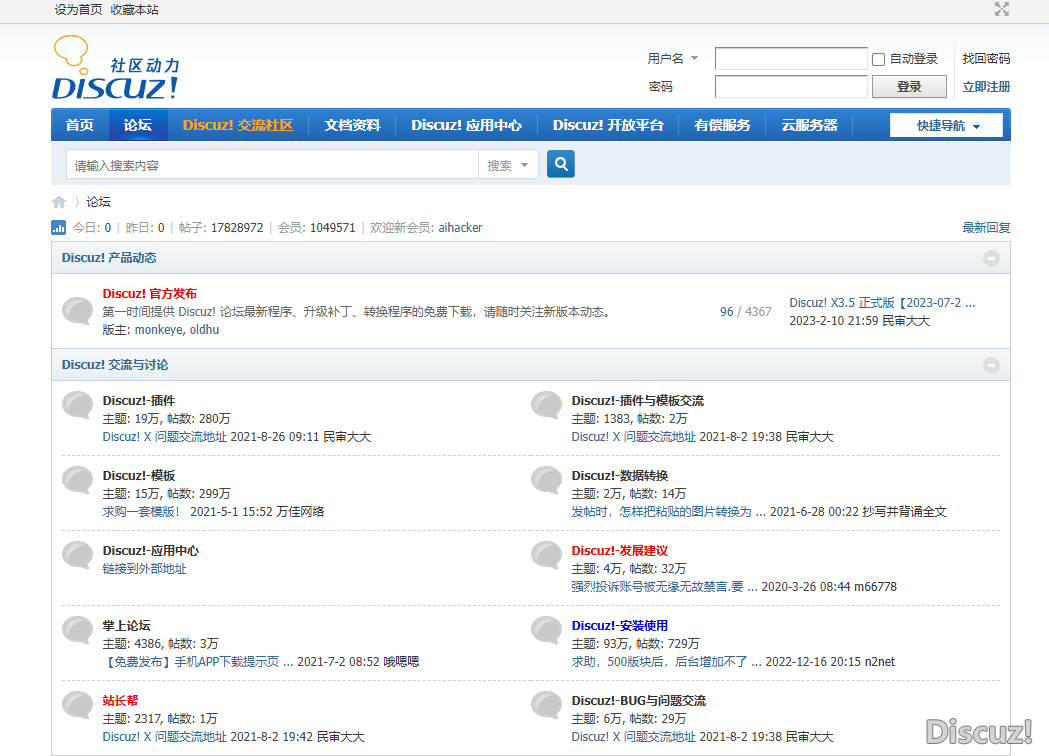
Task: Collapse the Discuz! 交流与讨论 section
Action: point(991,366)
